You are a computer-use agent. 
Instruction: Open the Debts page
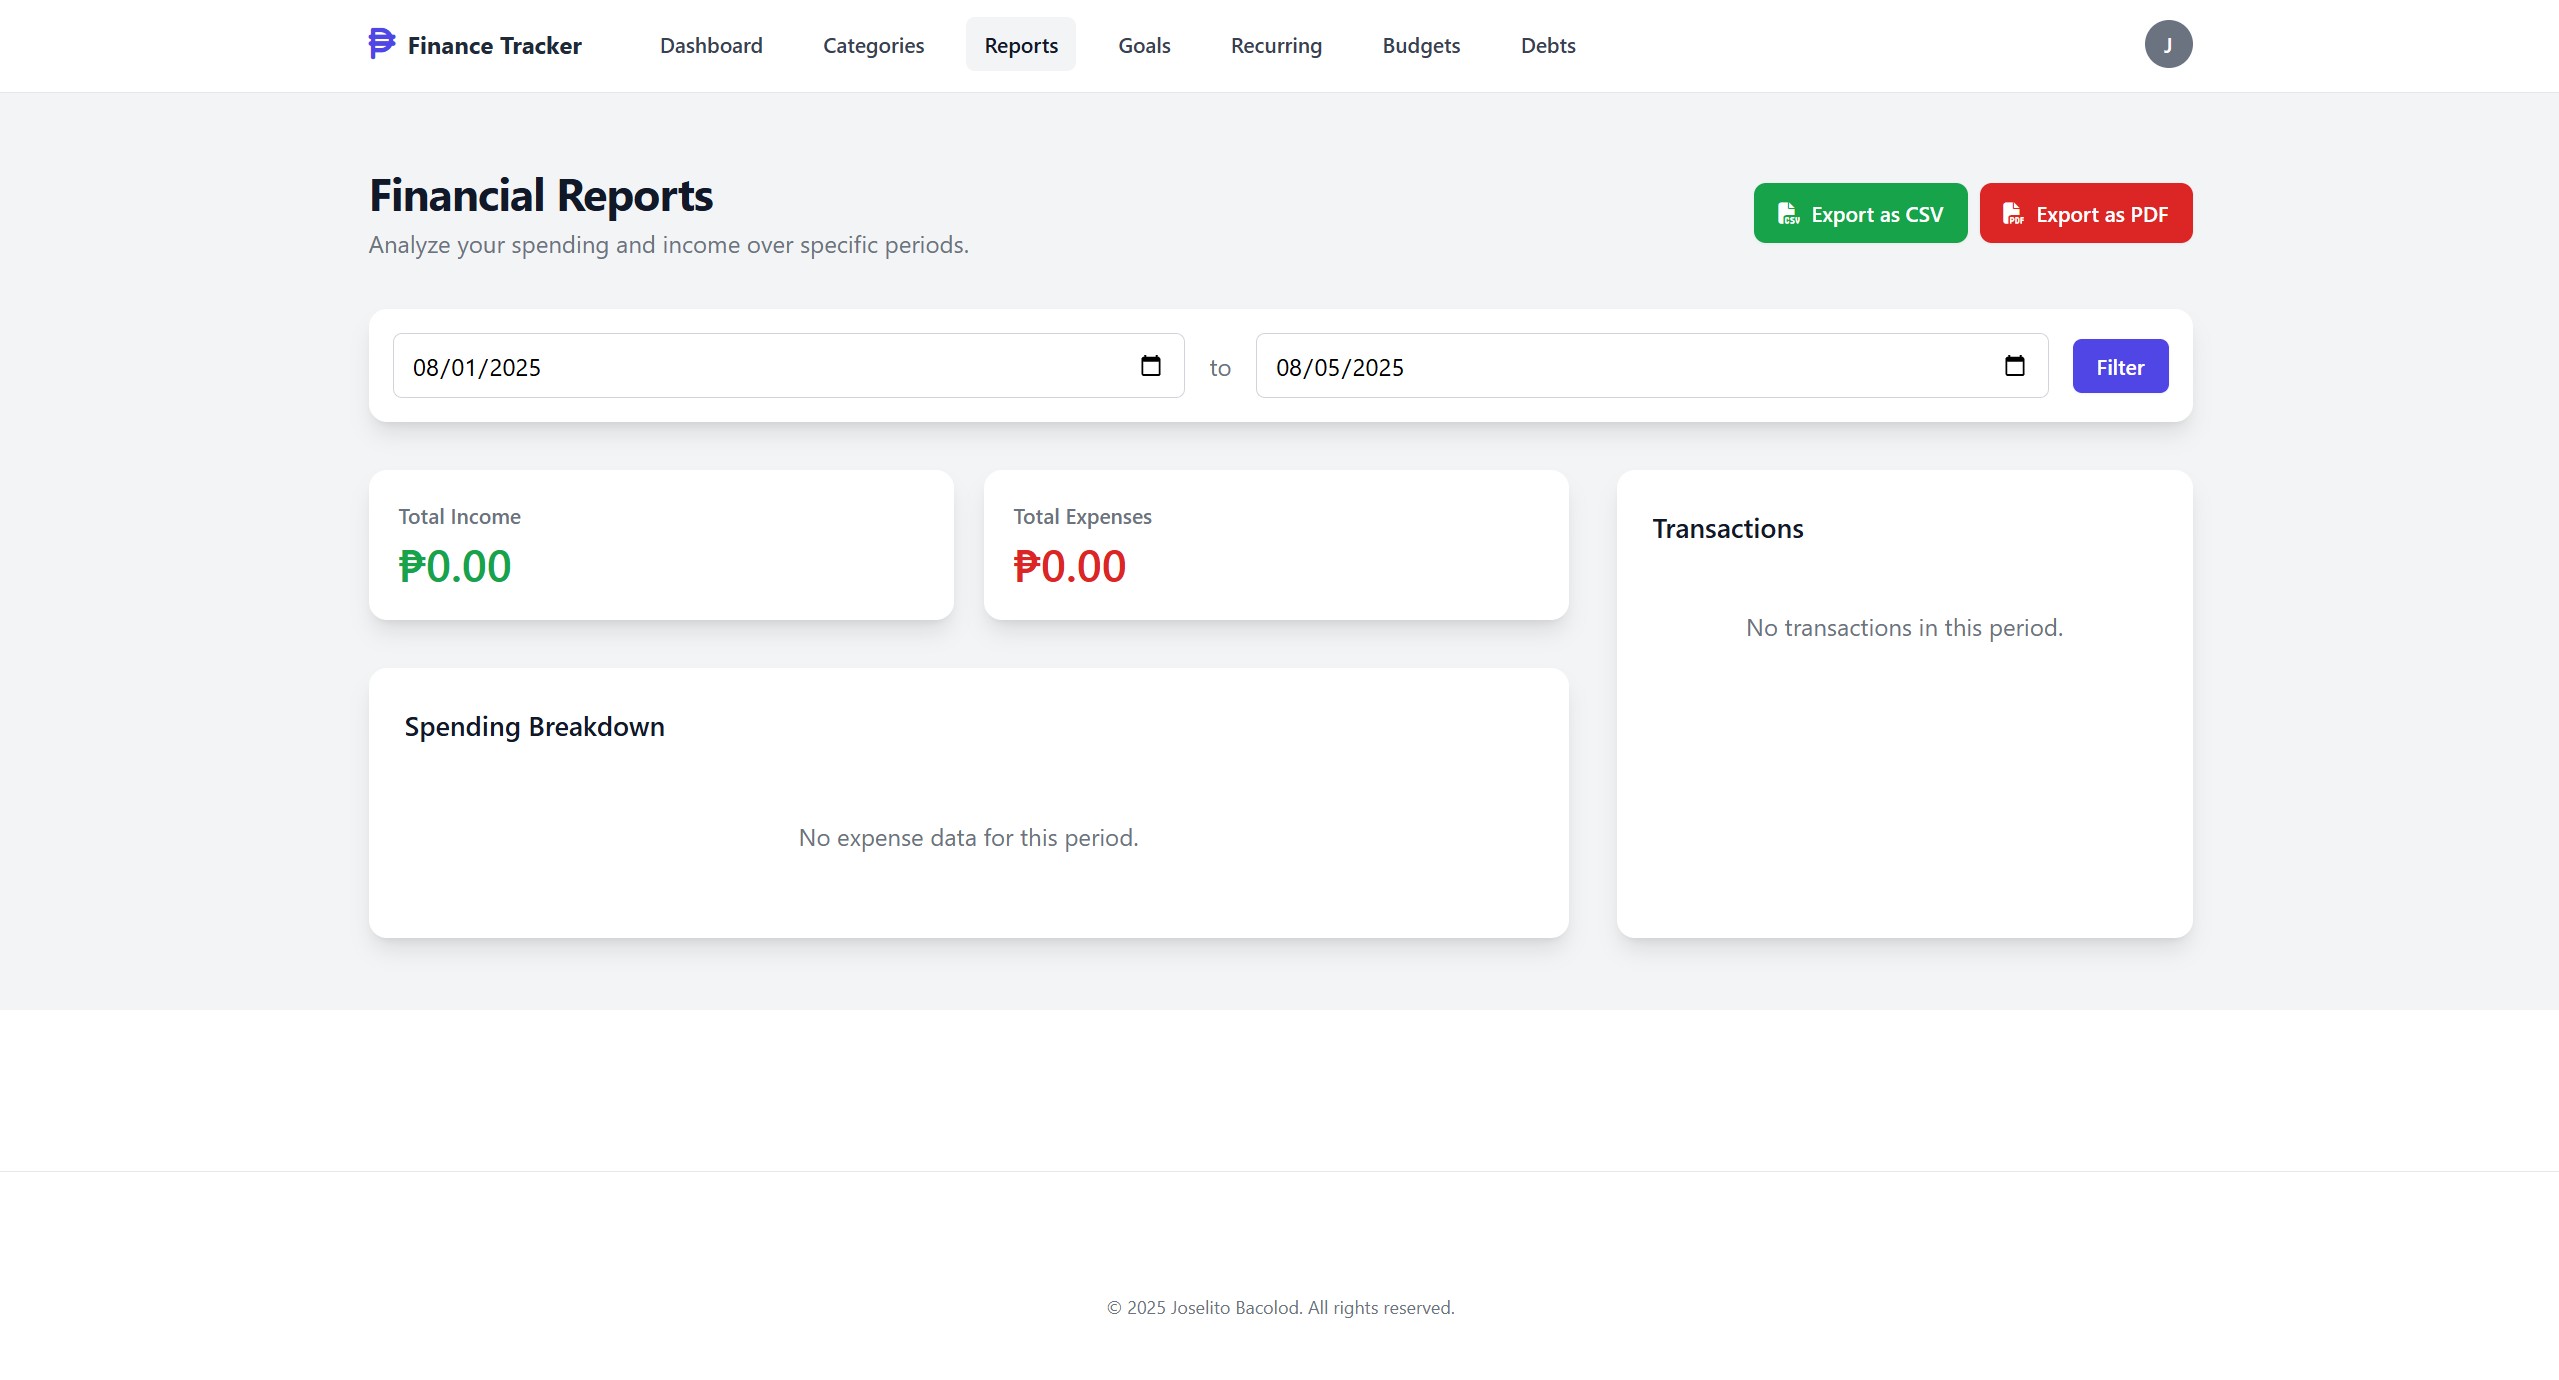click(1547, 46)
